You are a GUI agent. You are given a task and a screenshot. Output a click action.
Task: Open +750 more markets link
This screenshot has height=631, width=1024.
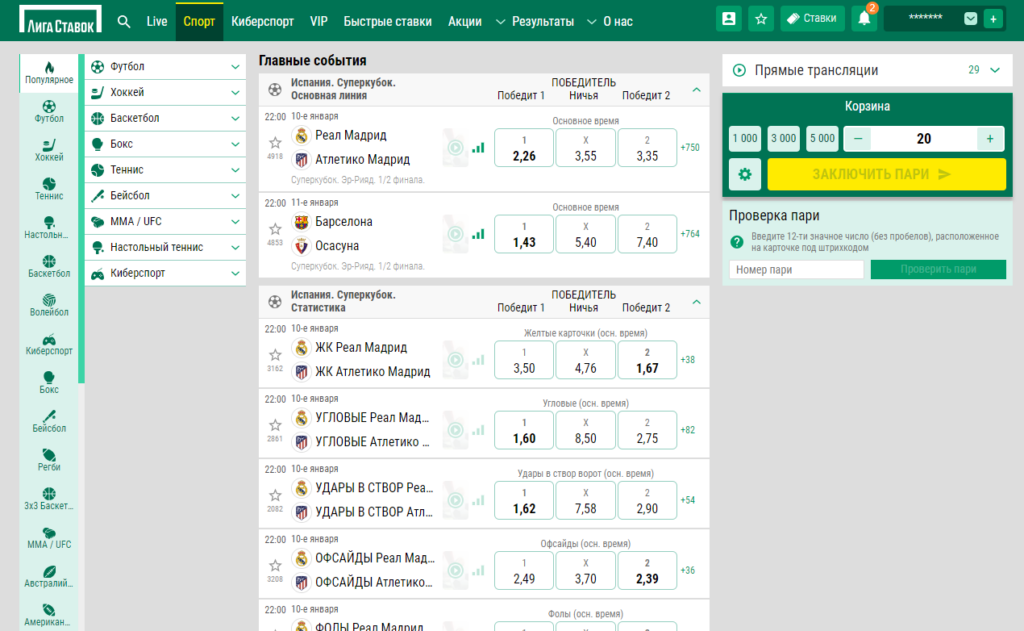(x=690, y=148)
